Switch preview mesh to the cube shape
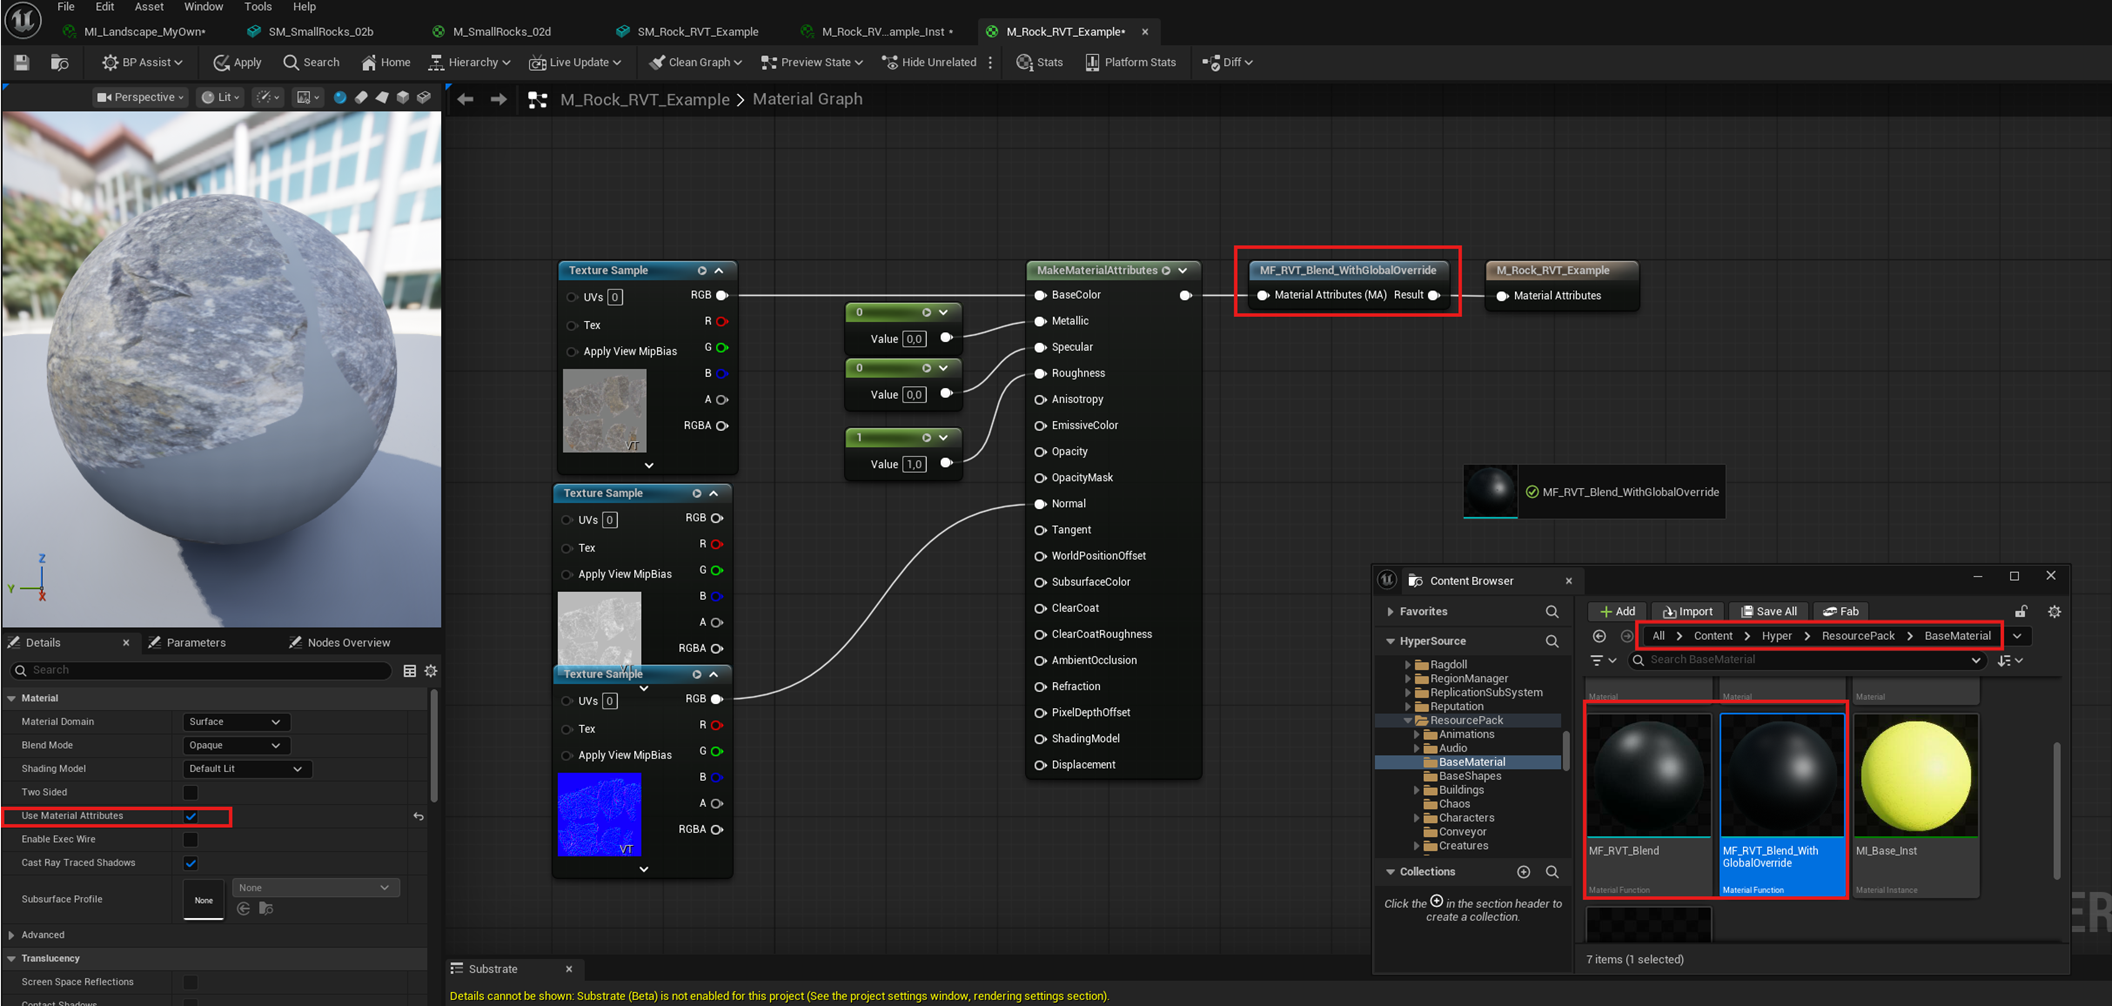Screen dimensions: 2112x1006 coord(403,97)
